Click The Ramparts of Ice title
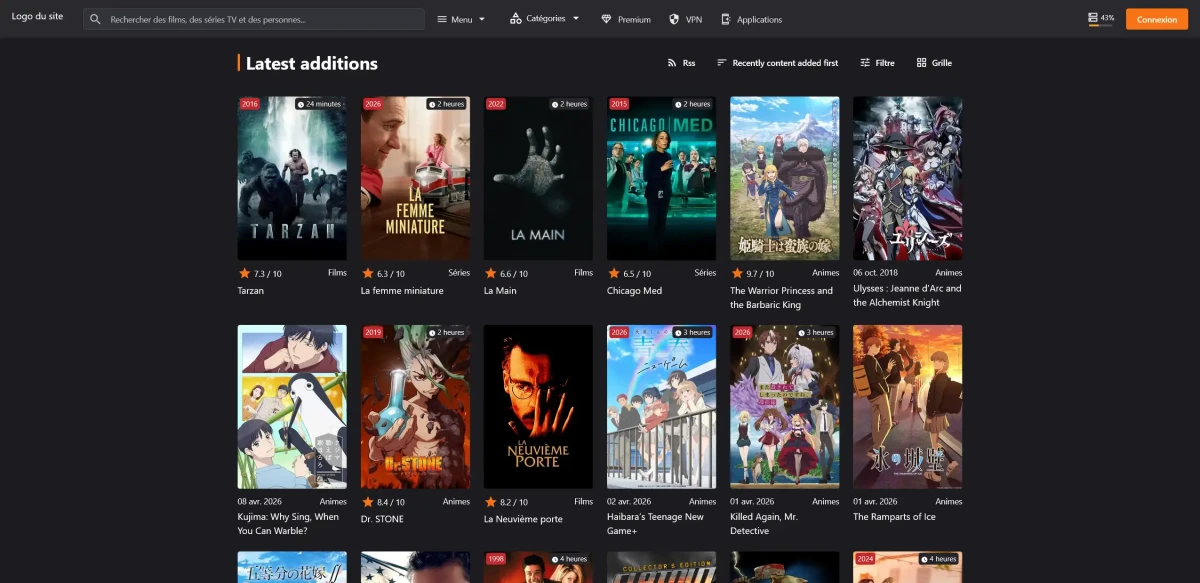The width and height of the screenshot is (1200, 583). [894, 517]
